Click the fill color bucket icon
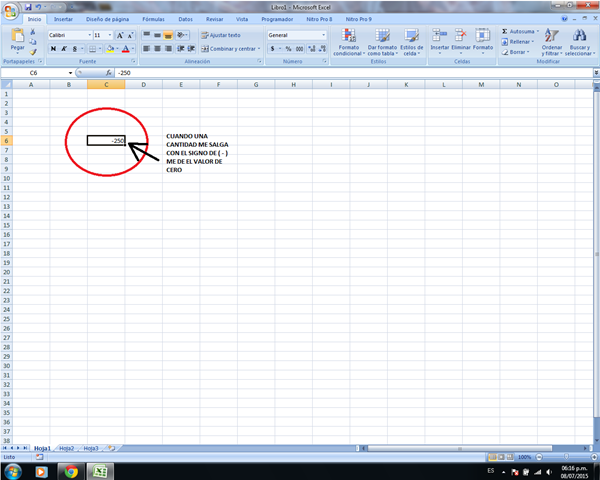The height and width of the screenshot is (480, 600). (x=110, y=49)
